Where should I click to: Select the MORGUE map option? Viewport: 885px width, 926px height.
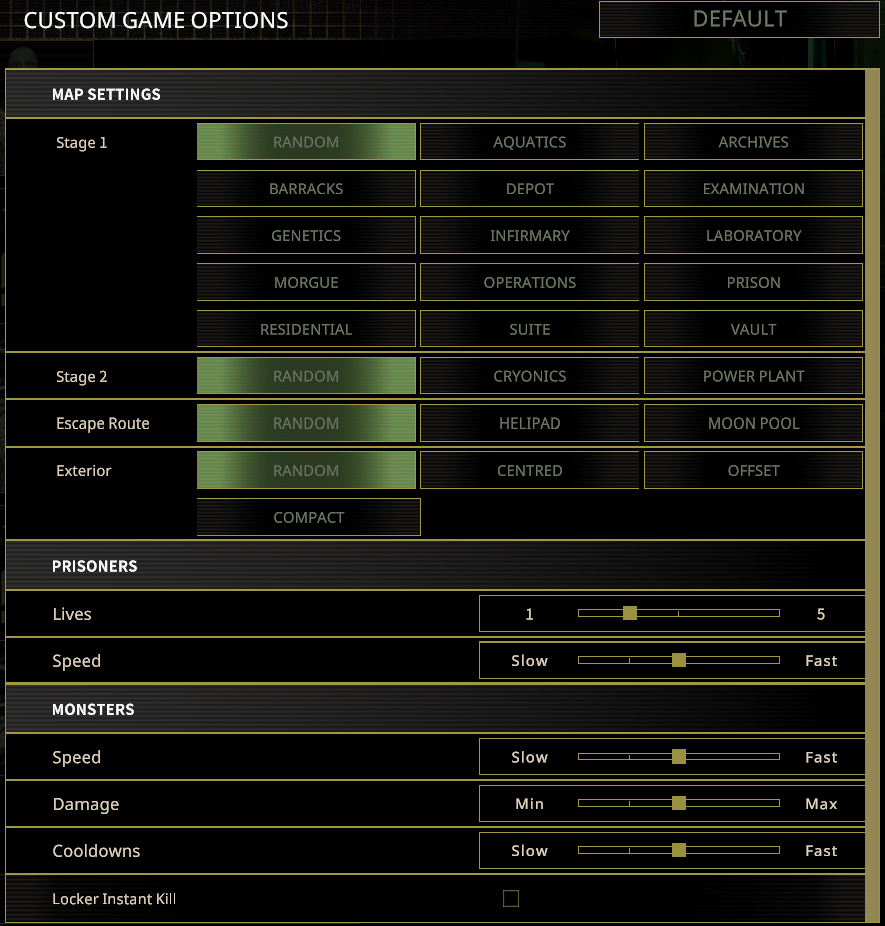[x=306, y=283]
